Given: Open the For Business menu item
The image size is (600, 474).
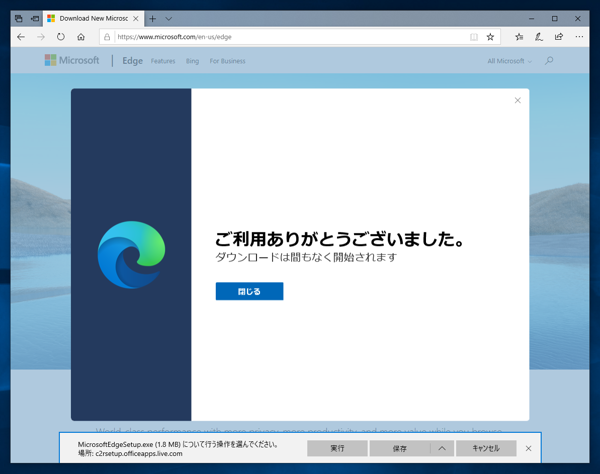Looking at the screenshot, I should (227, 61).
